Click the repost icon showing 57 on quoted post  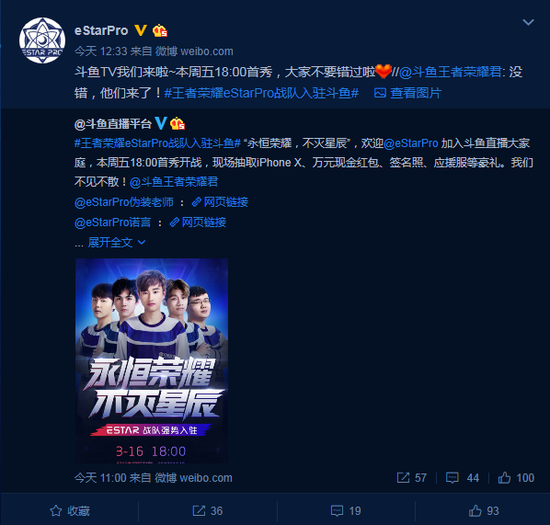pyautogui.click(x=403, y=478)
